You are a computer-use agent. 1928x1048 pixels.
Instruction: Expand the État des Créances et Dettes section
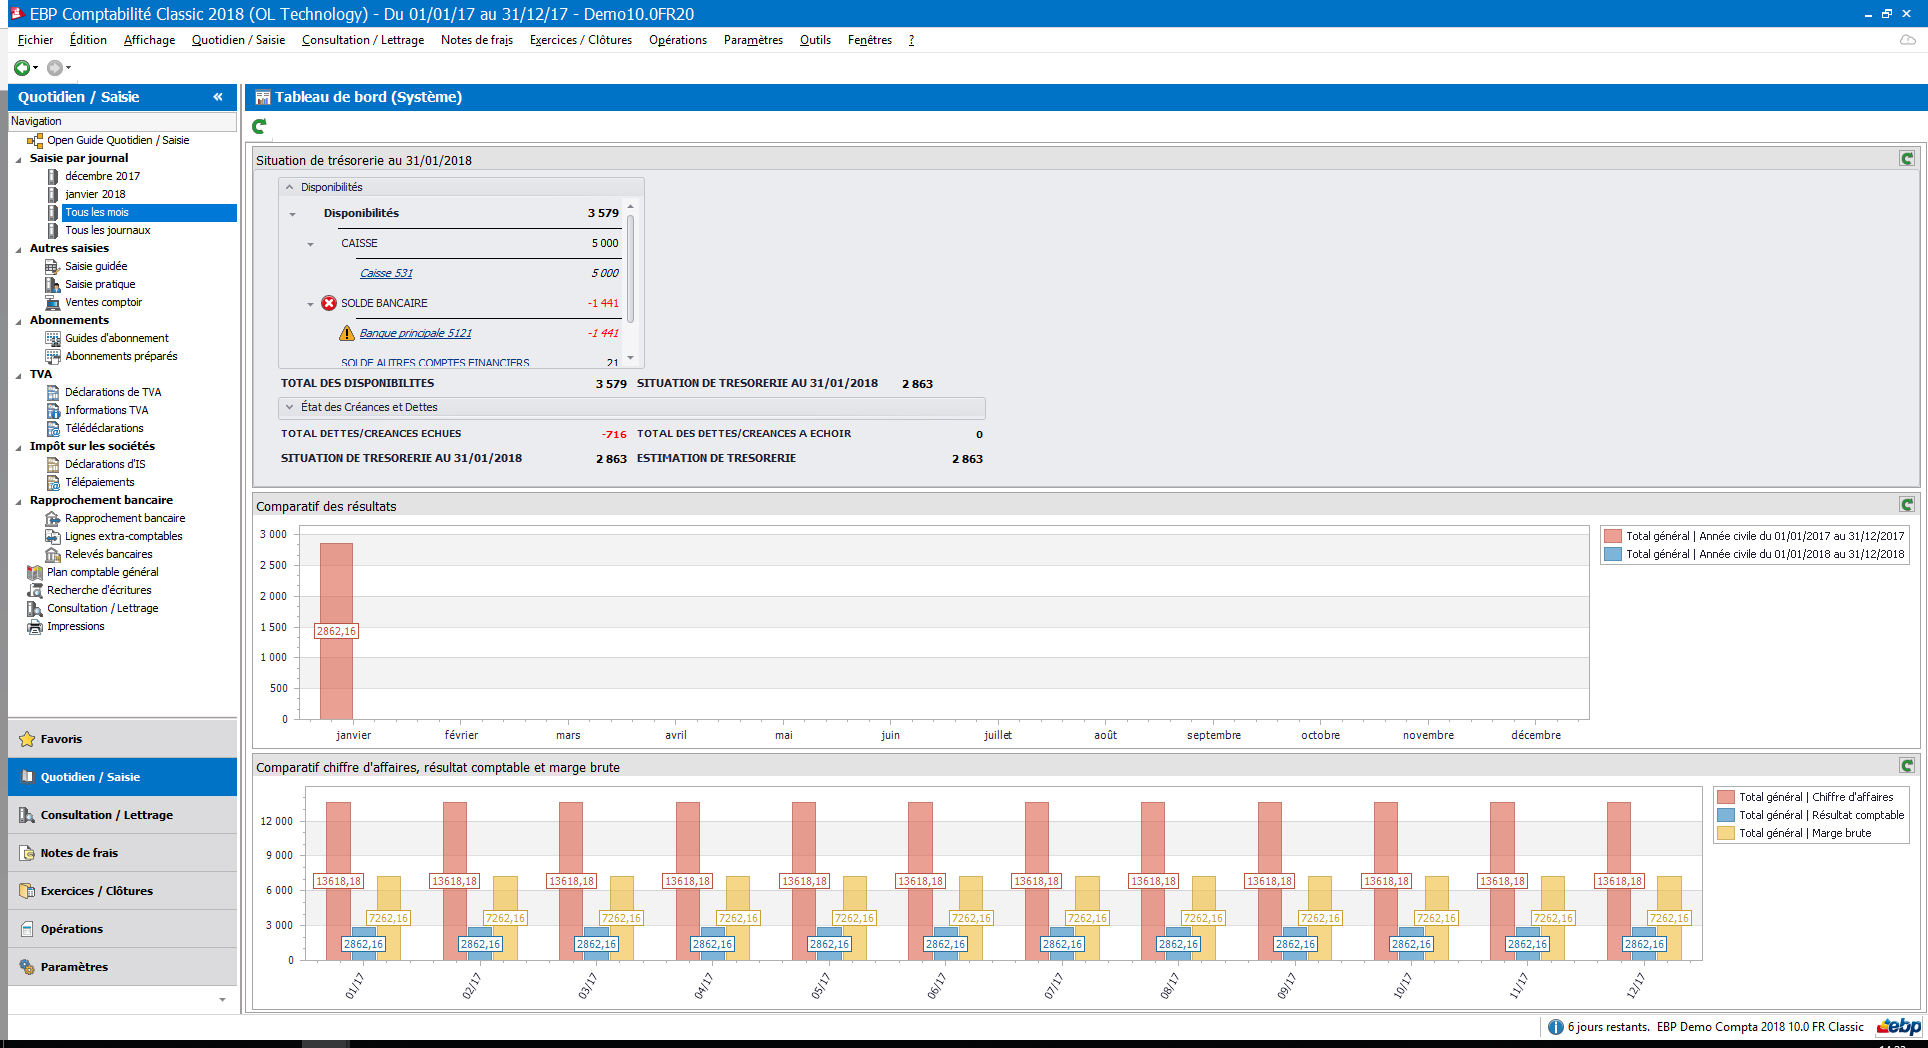(x=290, y=407)
